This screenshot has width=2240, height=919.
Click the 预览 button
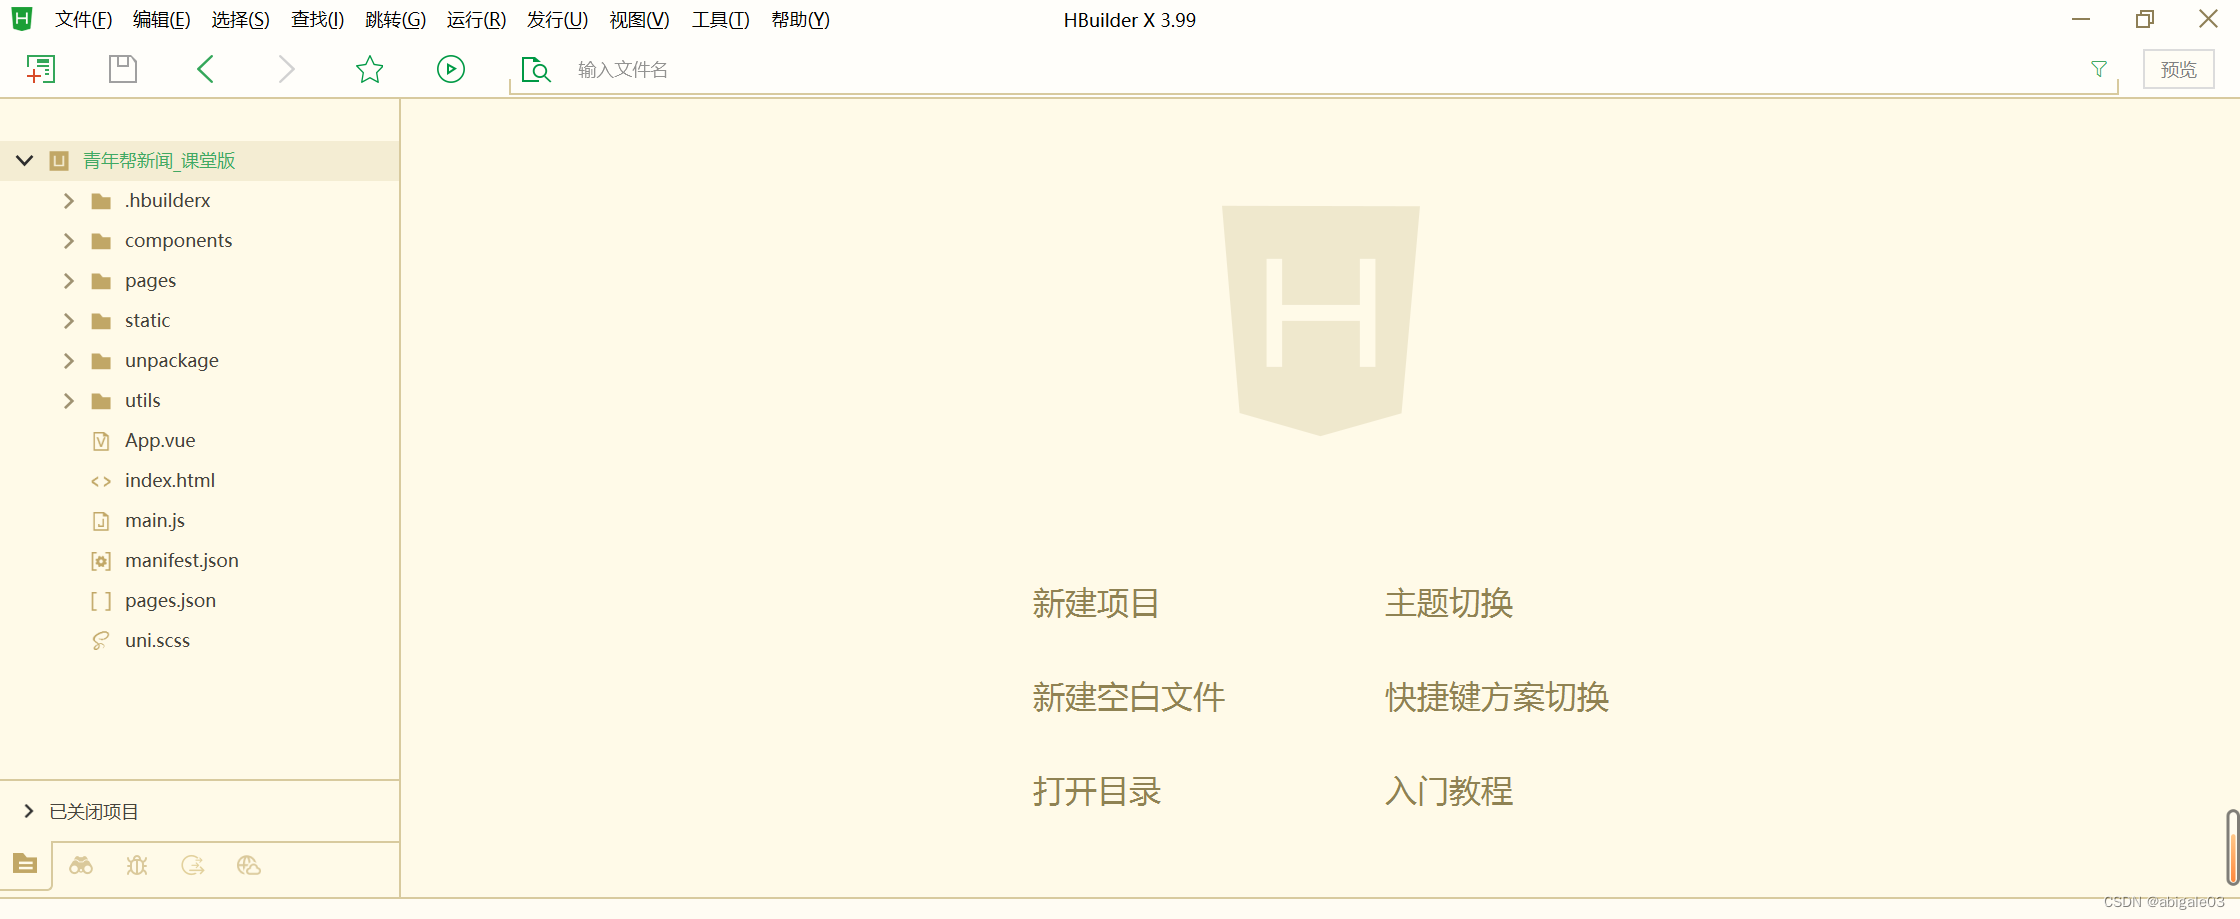point(2178,69)
